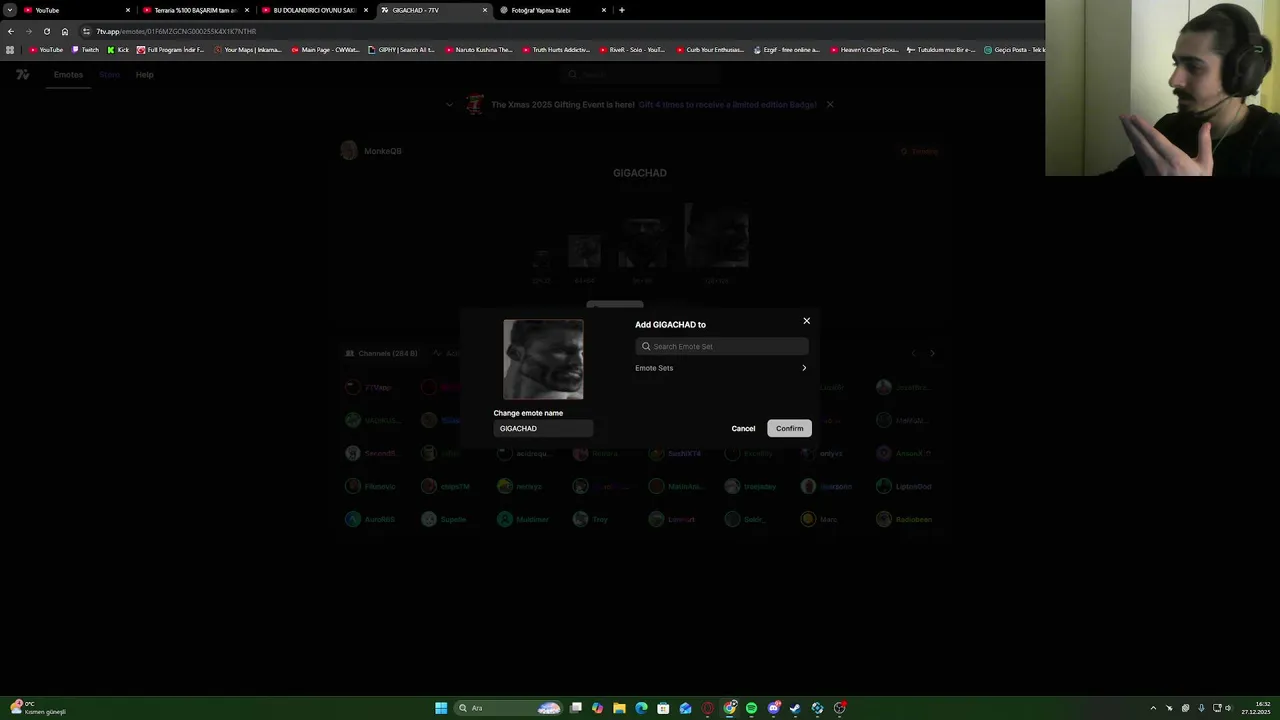The image size is (1280, 720).
Task: Open MonkeQB uploader profile
Action: [371, 151]
